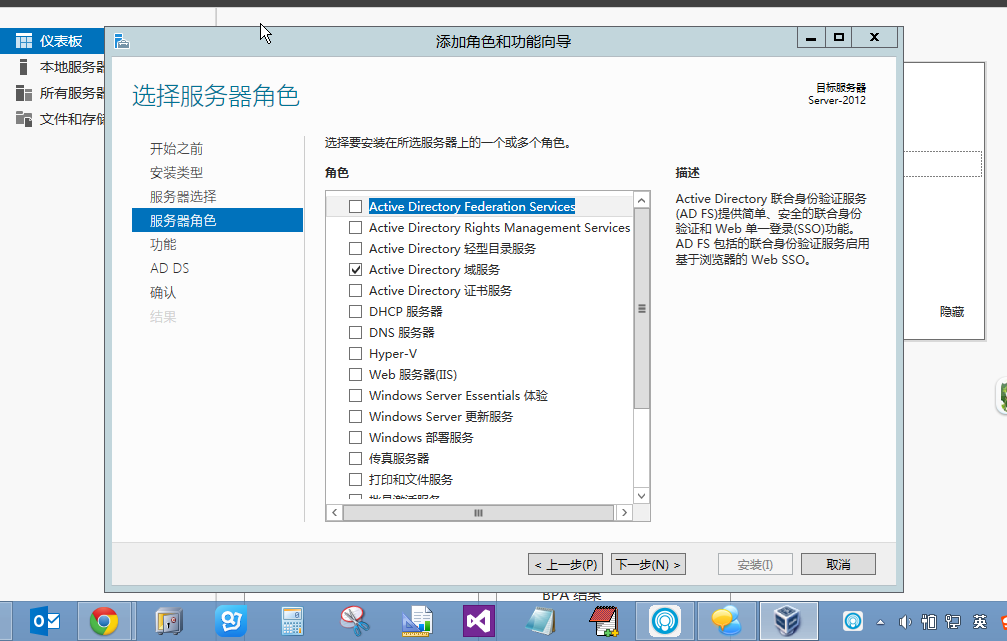1007x641 pixels.
Task: Select the 服务器角色 wizard step
Action: pos(217,220)
